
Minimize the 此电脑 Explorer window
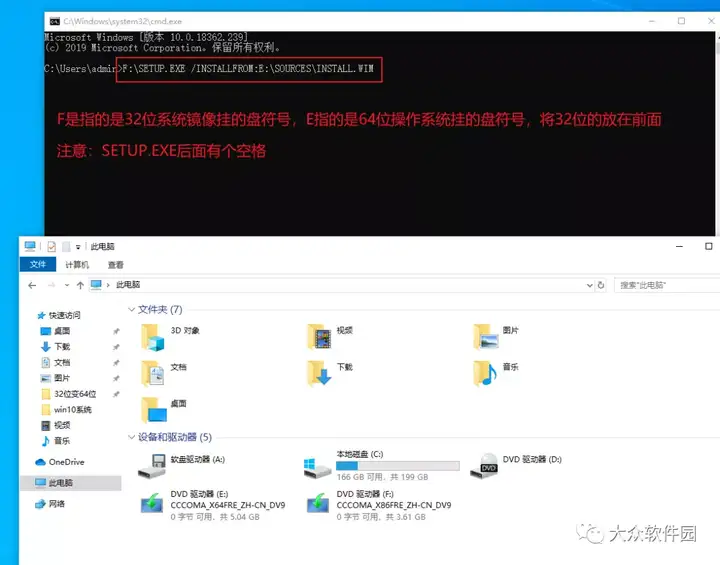tap(680, 247)
